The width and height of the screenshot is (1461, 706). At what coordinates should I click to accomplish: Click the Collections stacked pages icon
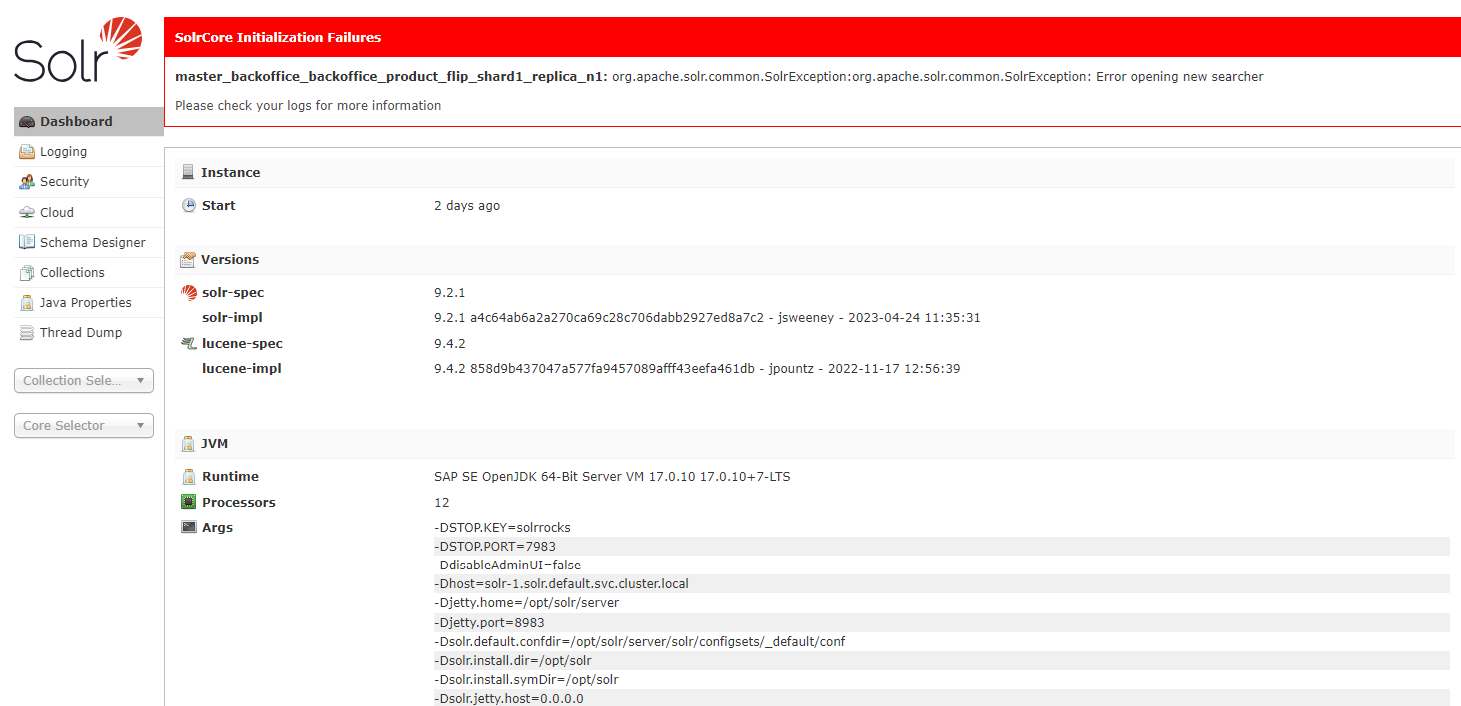click(x=27, y=272)
